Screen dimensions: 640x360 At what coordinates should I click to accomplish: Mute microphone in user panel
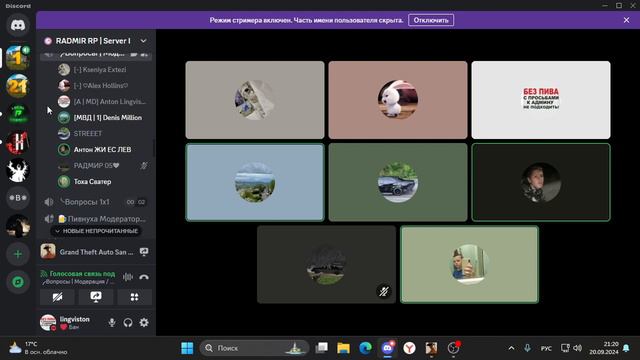pyautogui.click(x=111, y=322)
